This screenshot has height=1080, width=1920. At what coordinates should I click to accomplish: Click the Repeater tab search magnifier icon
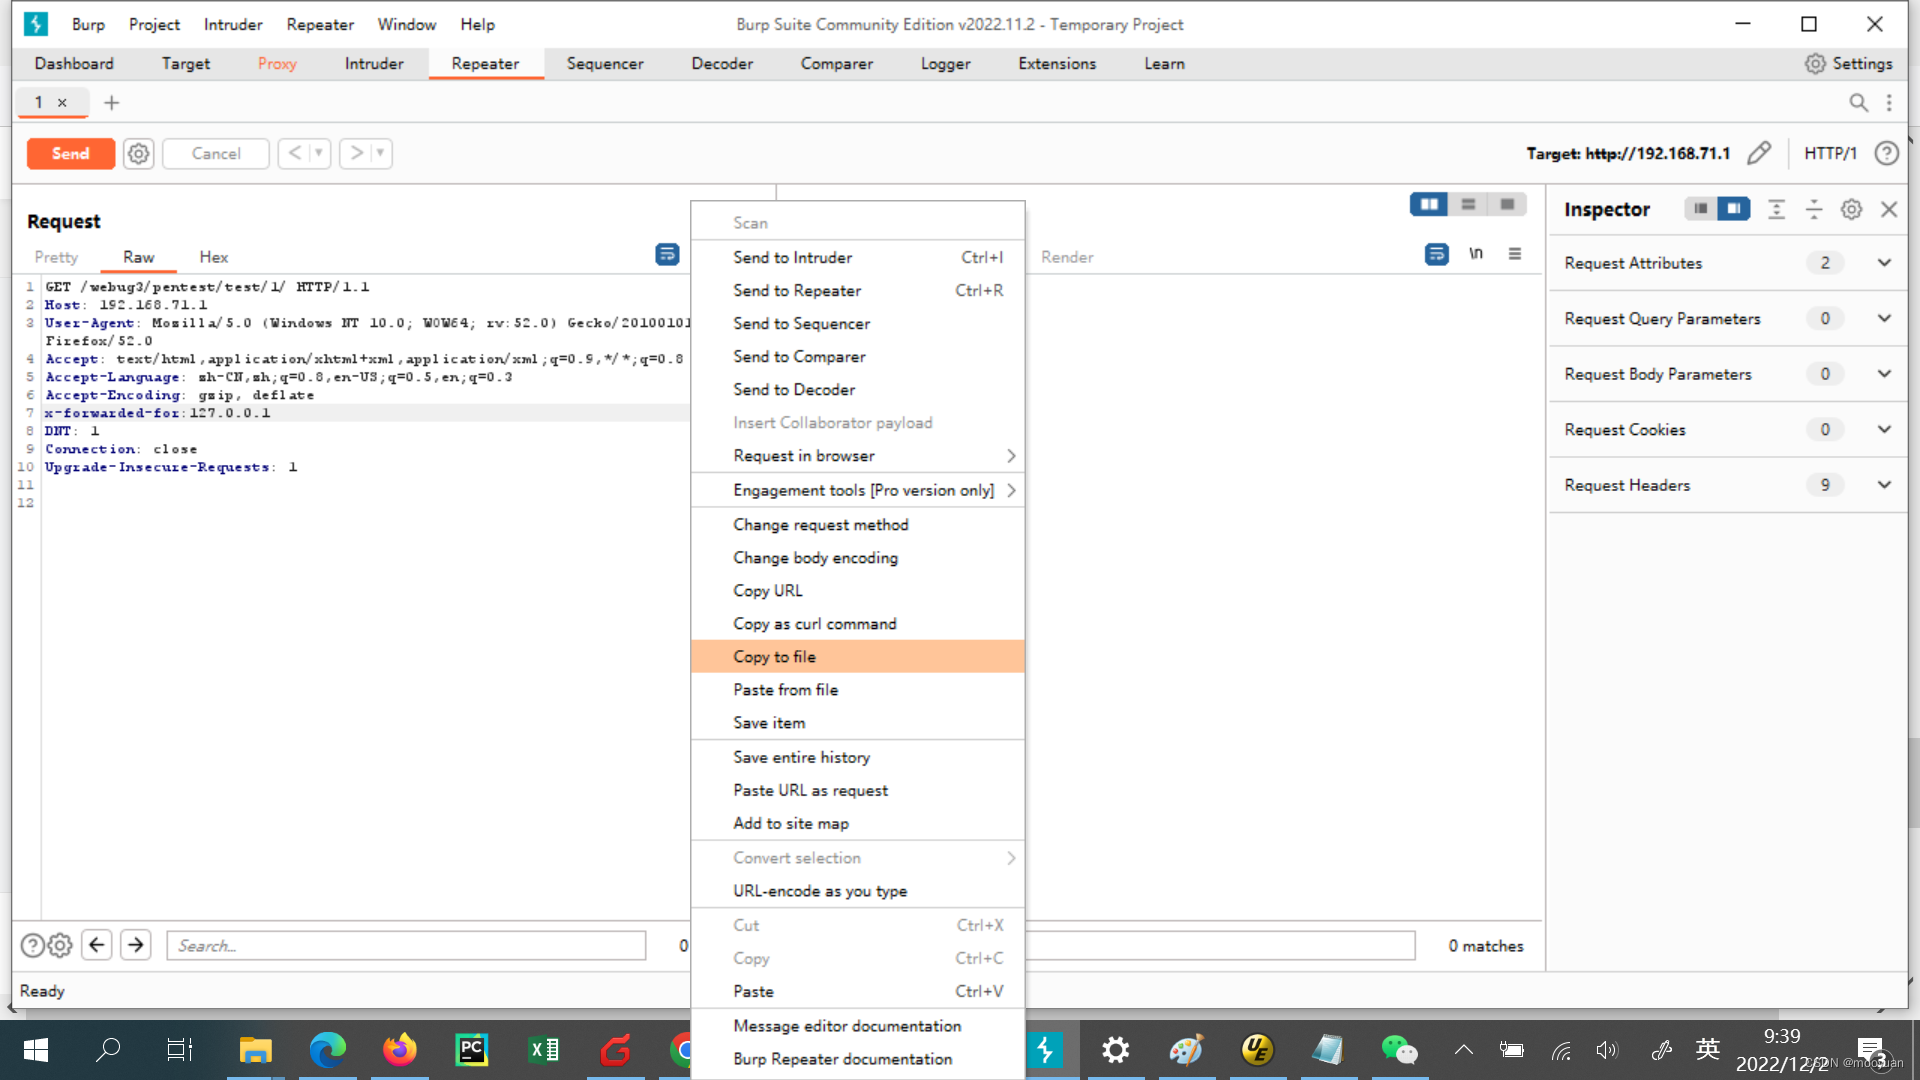[x=1858, y=102]
